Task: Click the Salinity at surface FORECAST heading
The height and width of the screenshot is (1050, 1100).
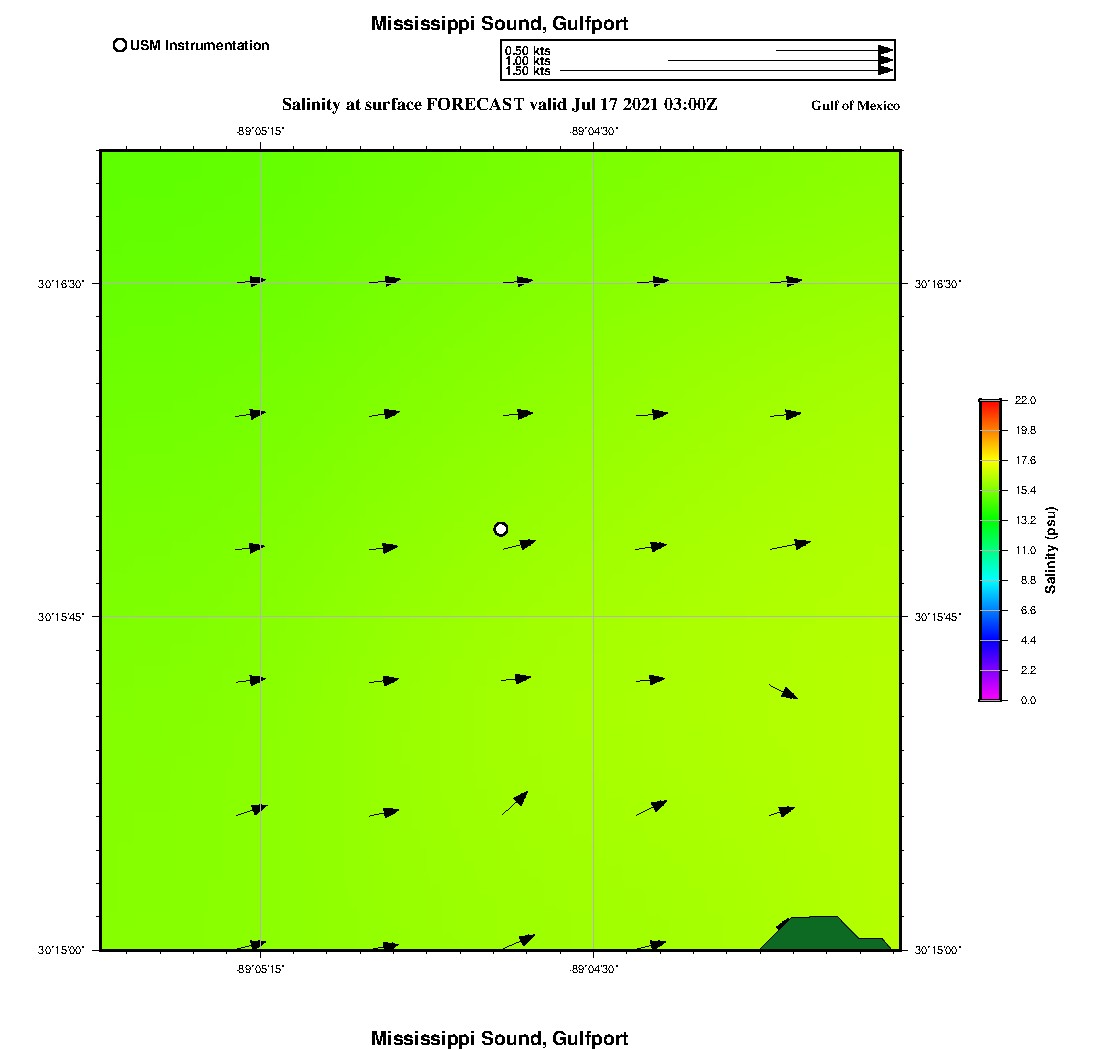Action: [499, 104]
